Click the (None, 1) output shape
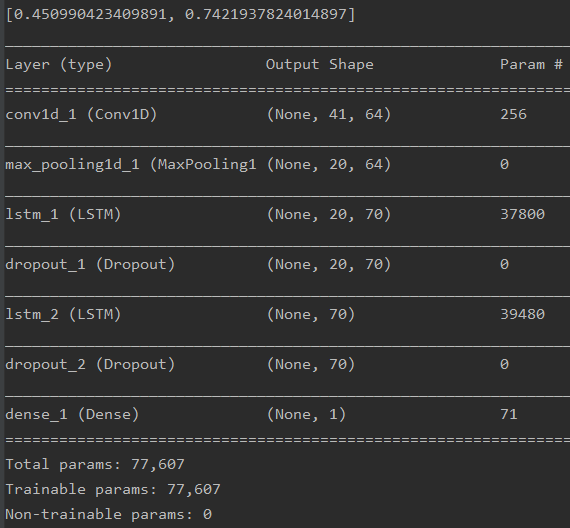Viewport: 570px width, 528px height. (306, 414)
